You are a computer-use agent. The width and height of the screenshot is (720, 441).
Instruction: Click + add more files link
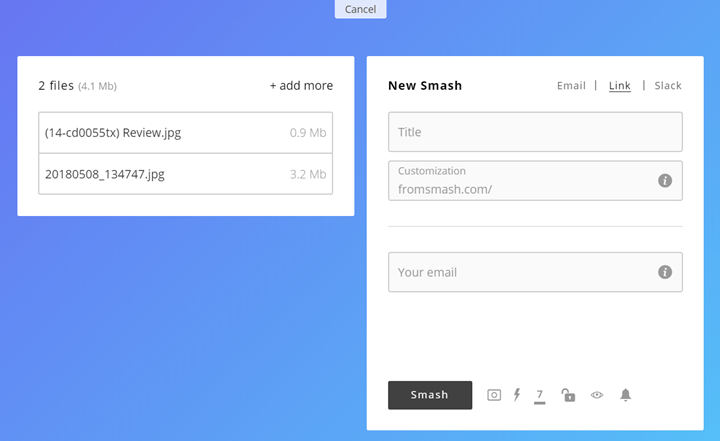[301, 85]
